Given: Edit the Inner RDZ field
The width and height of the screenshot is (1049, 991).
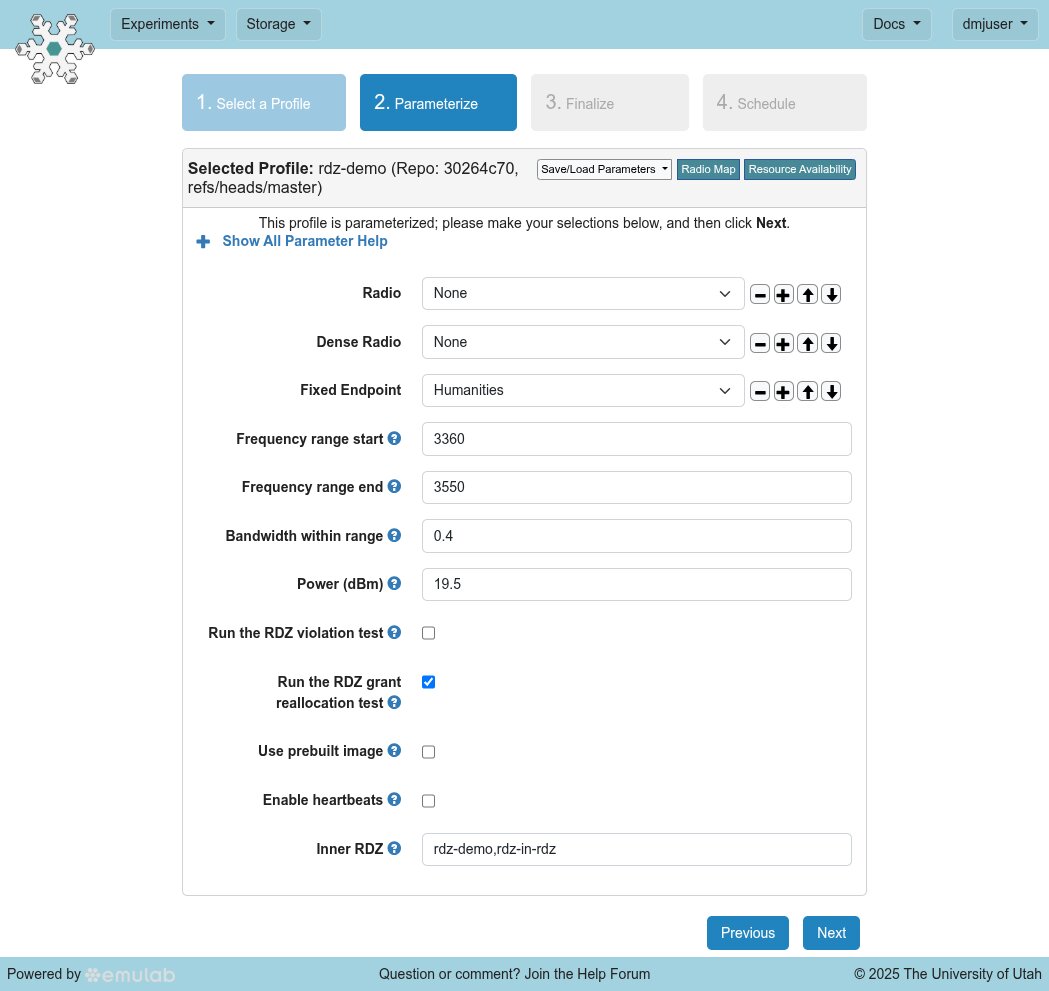Looking at the screenshot, I should click(636, 849).
